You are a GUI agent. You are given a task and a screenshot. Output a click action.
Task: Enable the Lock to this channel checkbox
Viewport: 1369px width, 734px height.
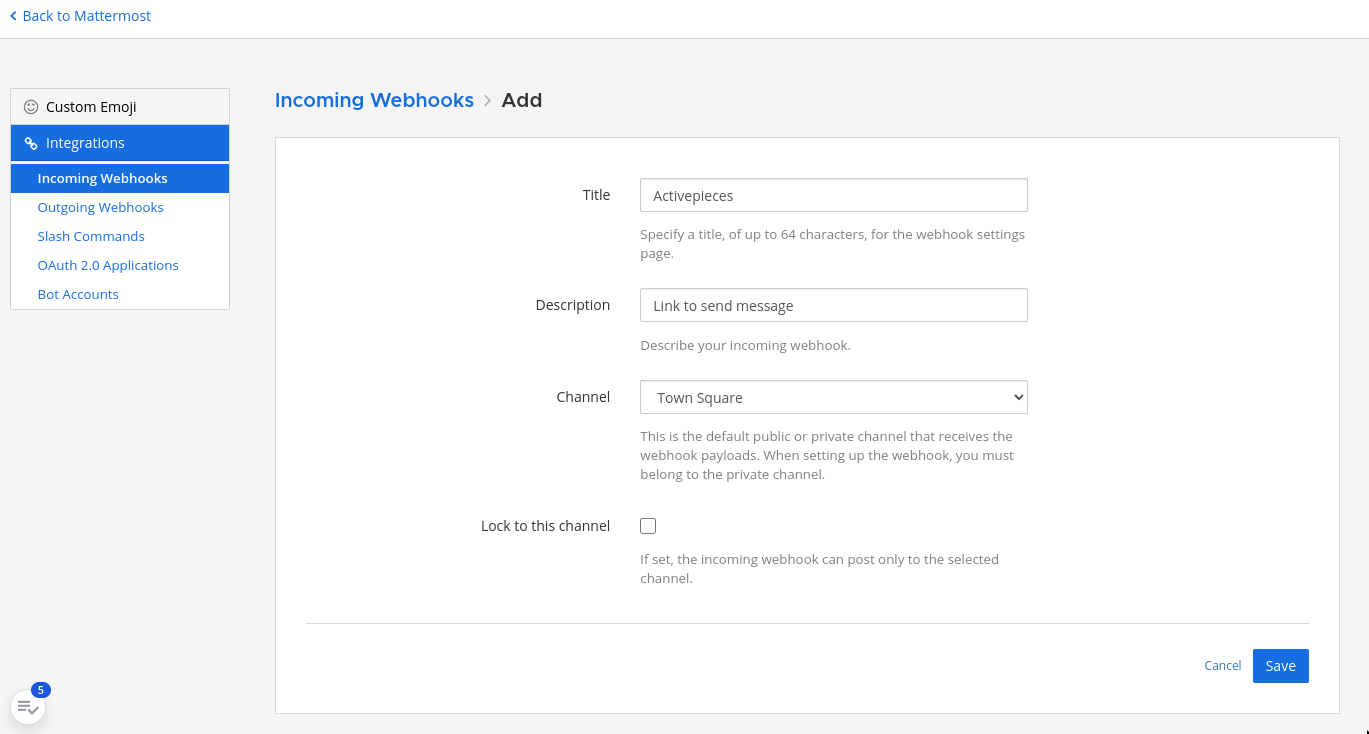click(647, 525)
